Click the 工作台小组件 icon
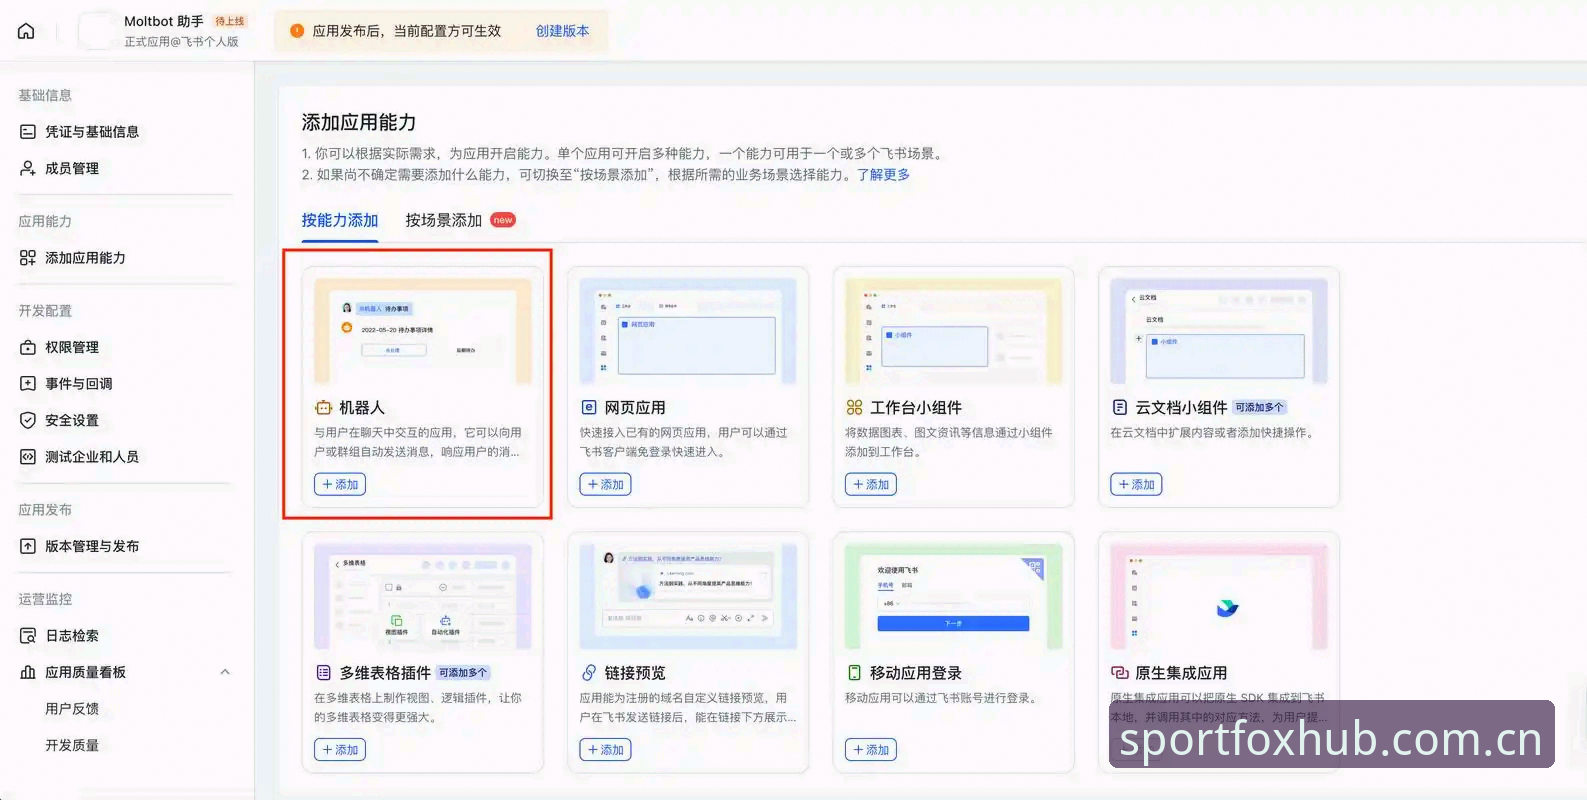This screenshot has width=1587, height=800. point(854,408)
